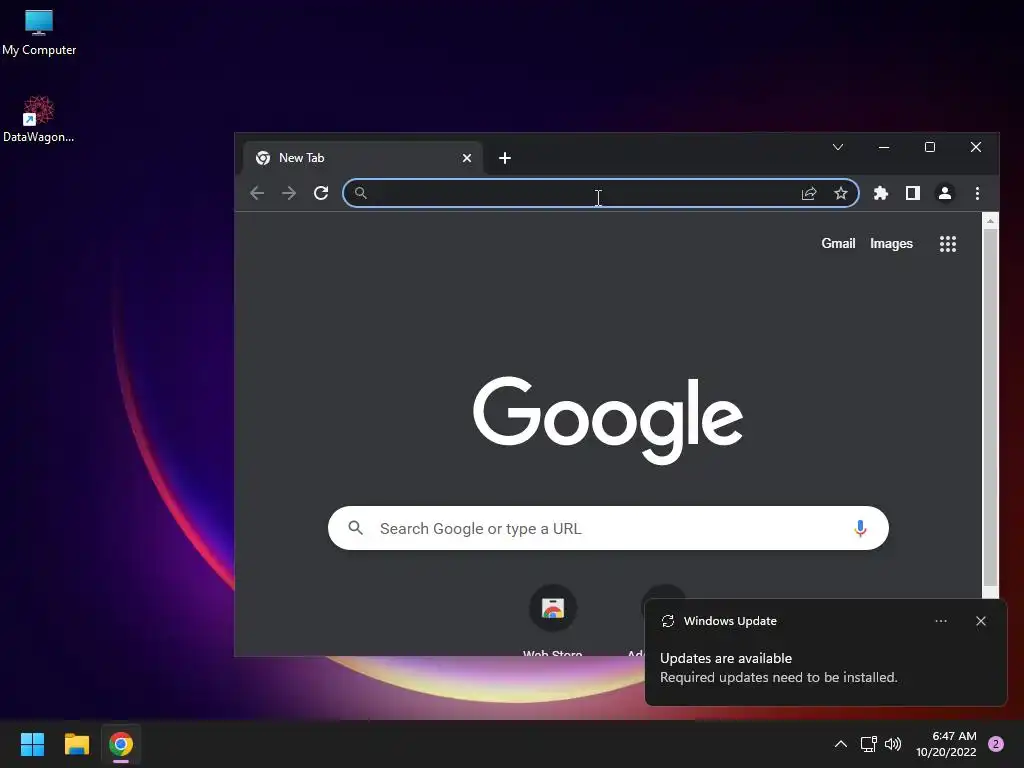Open Chrome side panel icon
This screenshot has width=1024, height=768.
coord(913,193)
